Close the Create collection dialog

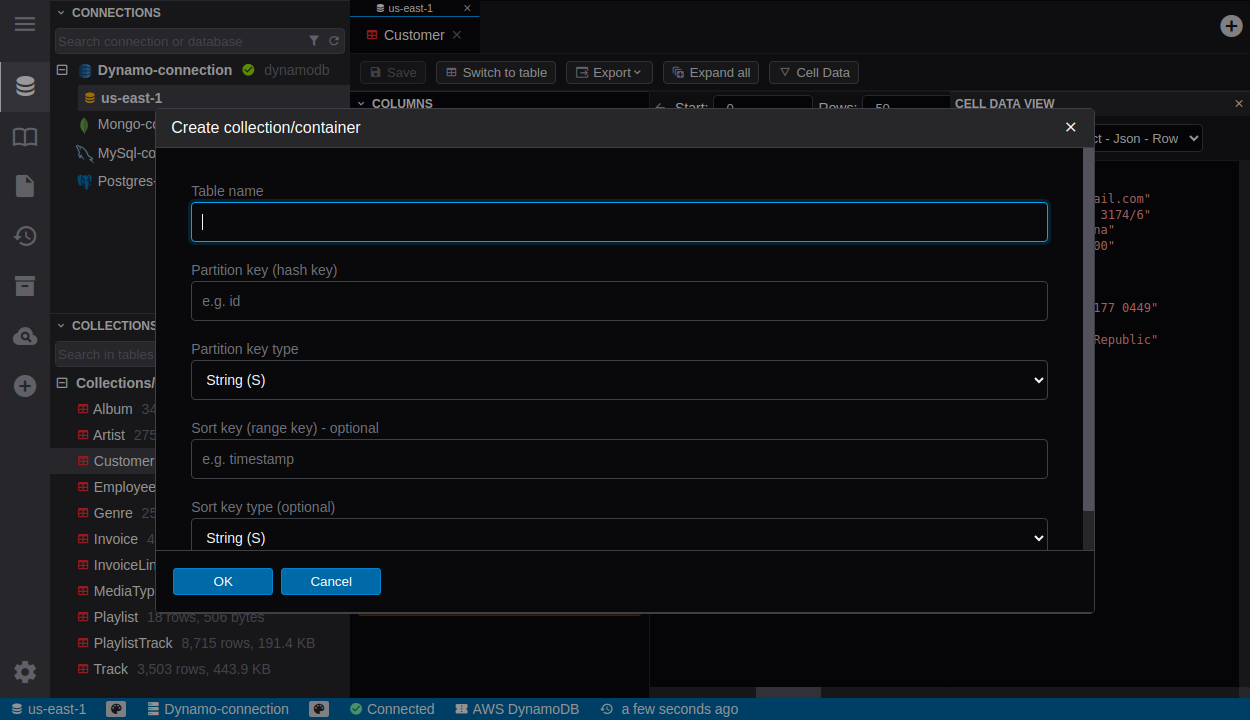(x=1070, y=127)
